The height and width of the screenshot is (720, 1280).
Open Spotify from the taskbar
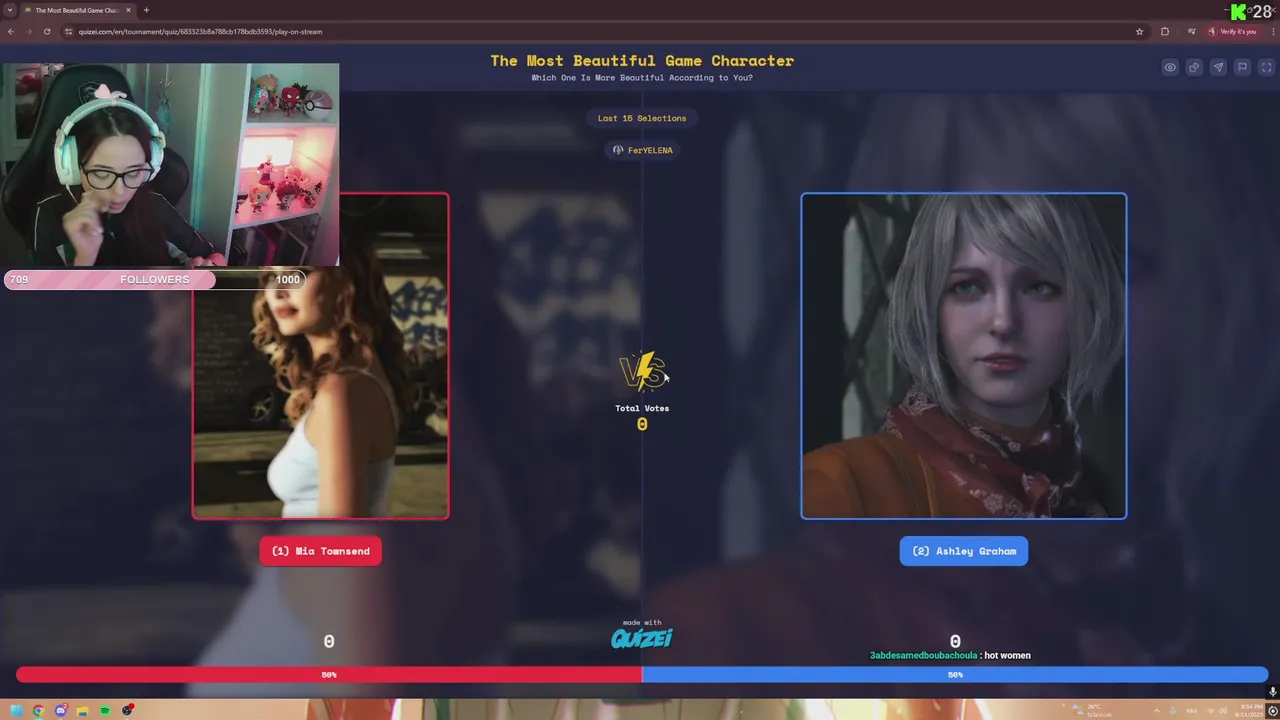click(x=105, y=711)
